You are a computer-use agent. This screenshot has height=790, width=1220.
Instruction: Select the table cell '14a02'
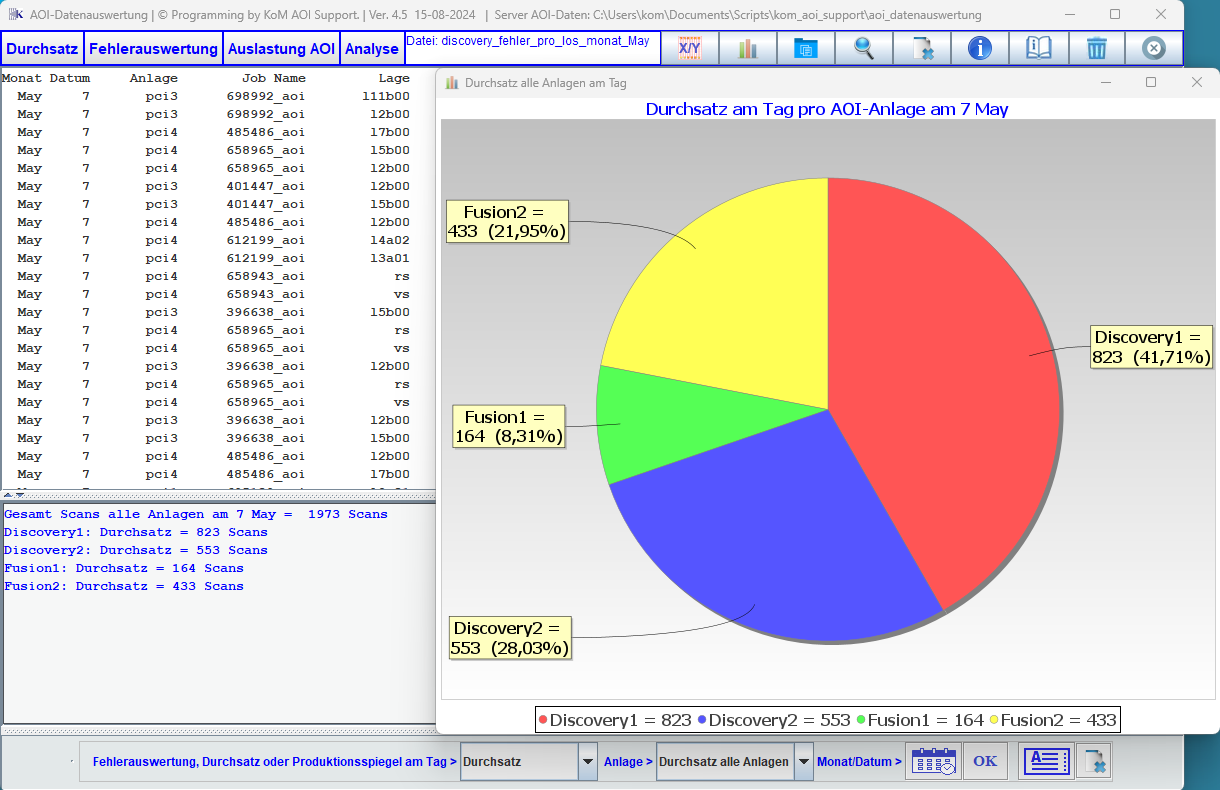pyautogui.click(x=390, y=240)
